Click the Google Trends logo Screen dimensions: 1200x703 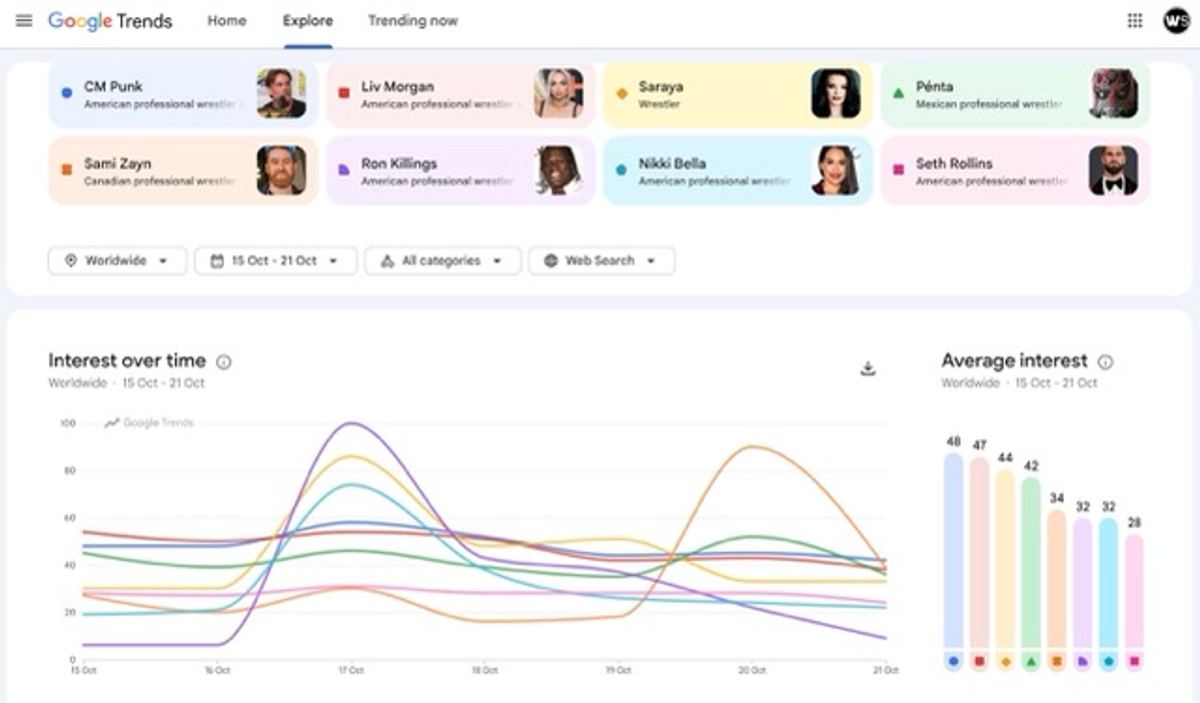point(110,21)
